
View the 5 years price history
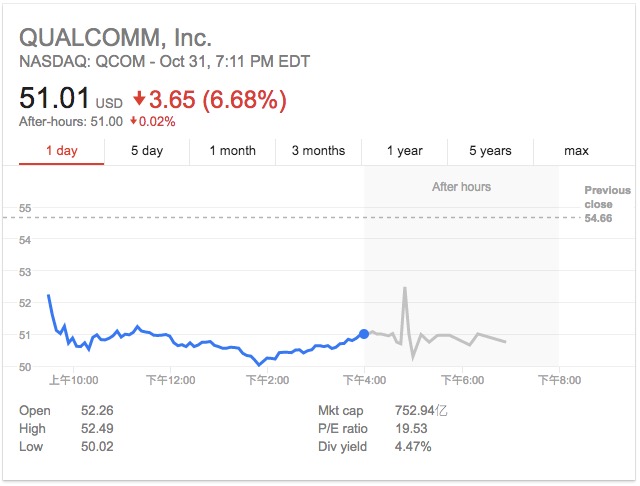490,151
